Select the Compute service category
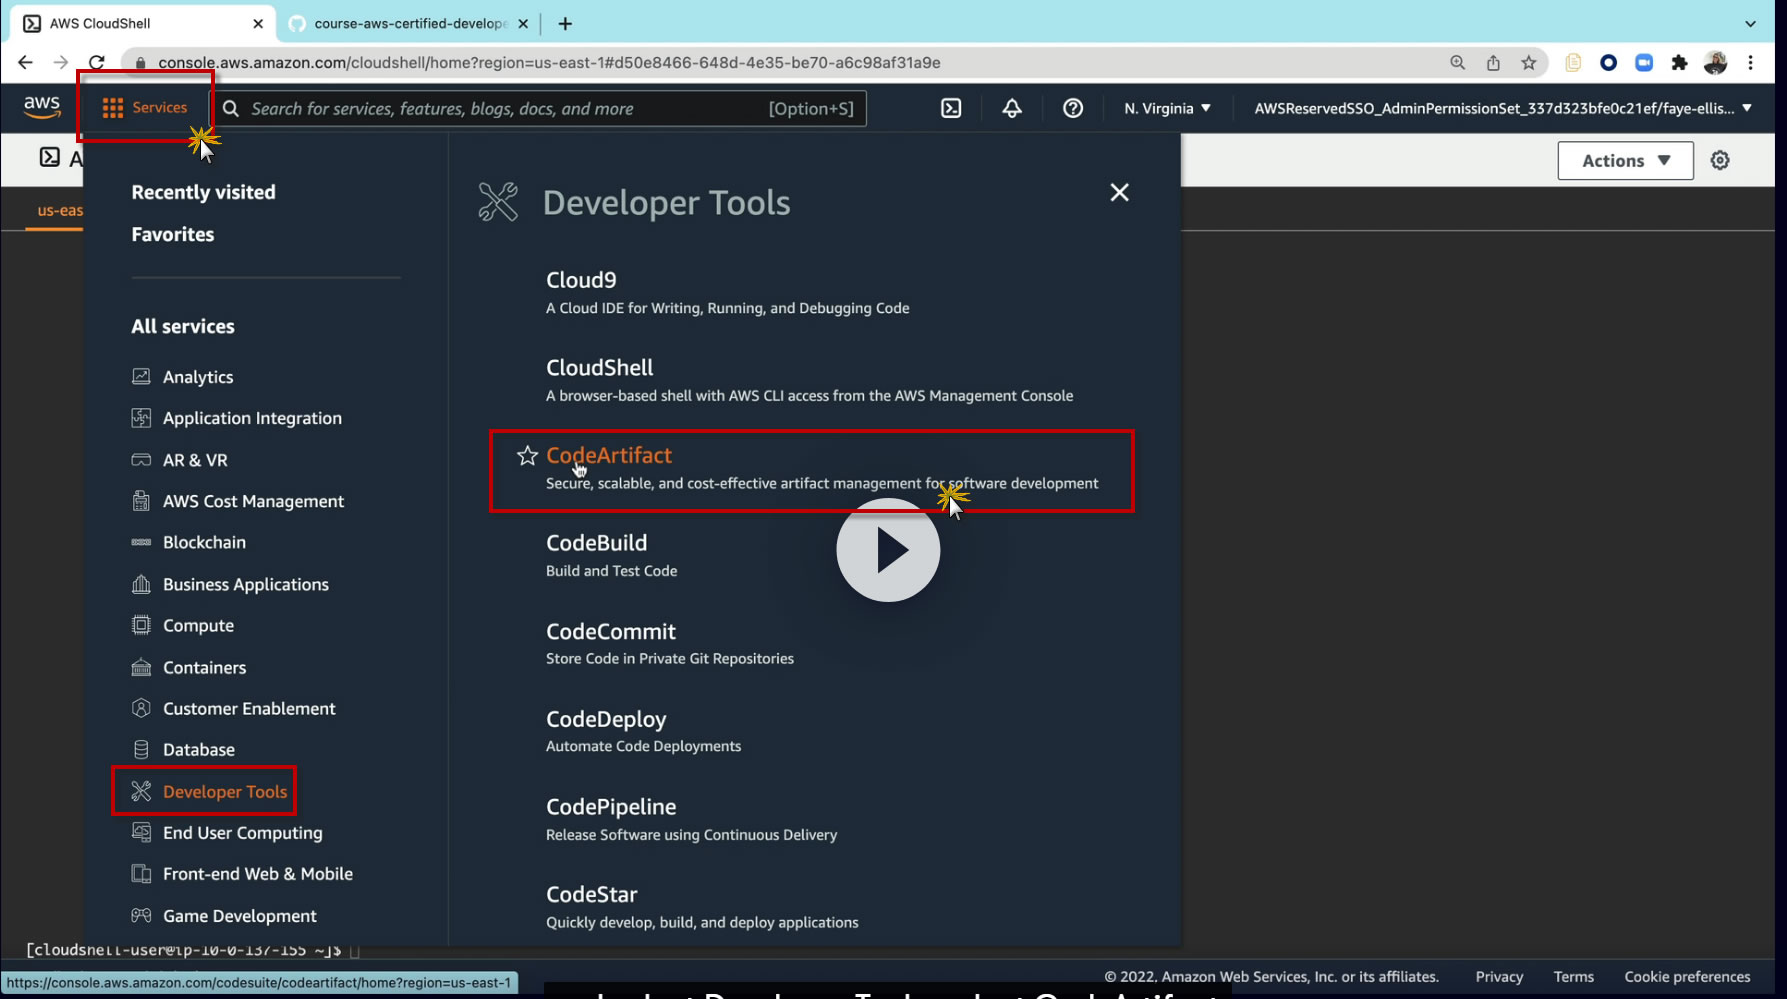The height and width of the screenshot is (999, 1787). click(198, 625)
